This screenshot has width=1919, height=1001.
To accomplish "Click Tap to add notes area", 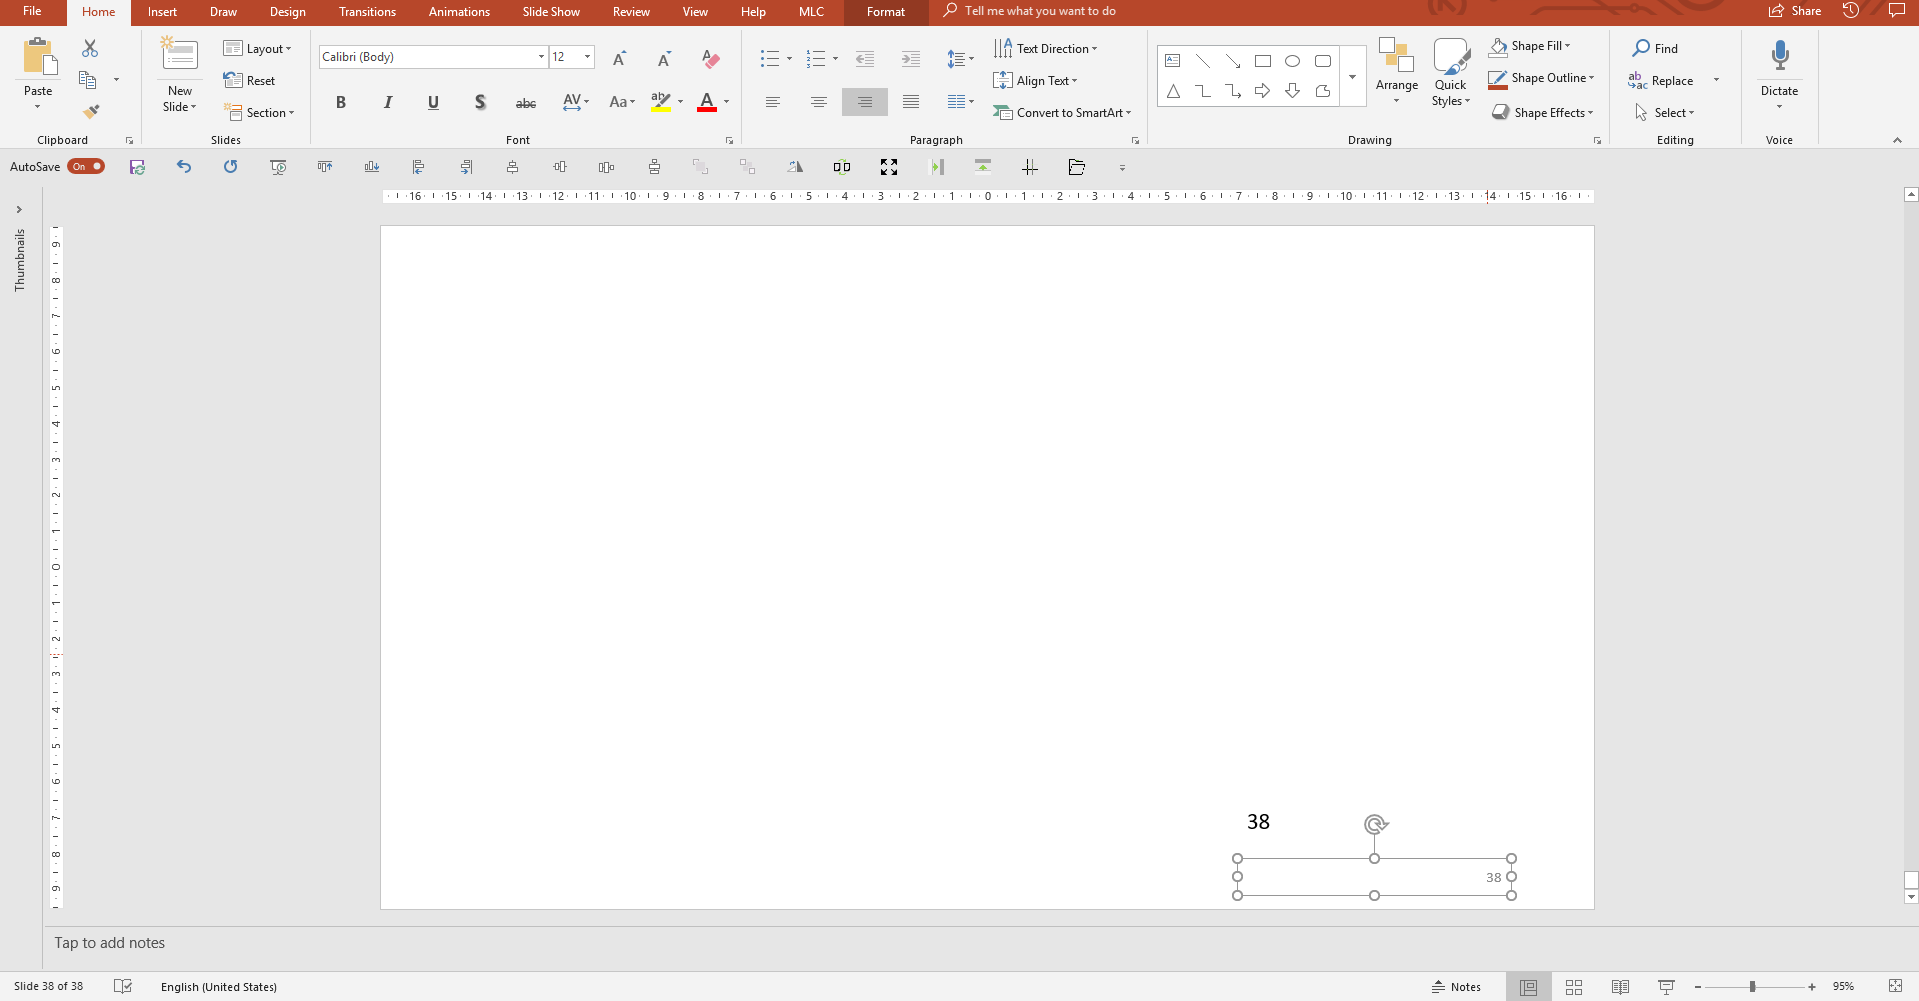I will tap(110, 943).
